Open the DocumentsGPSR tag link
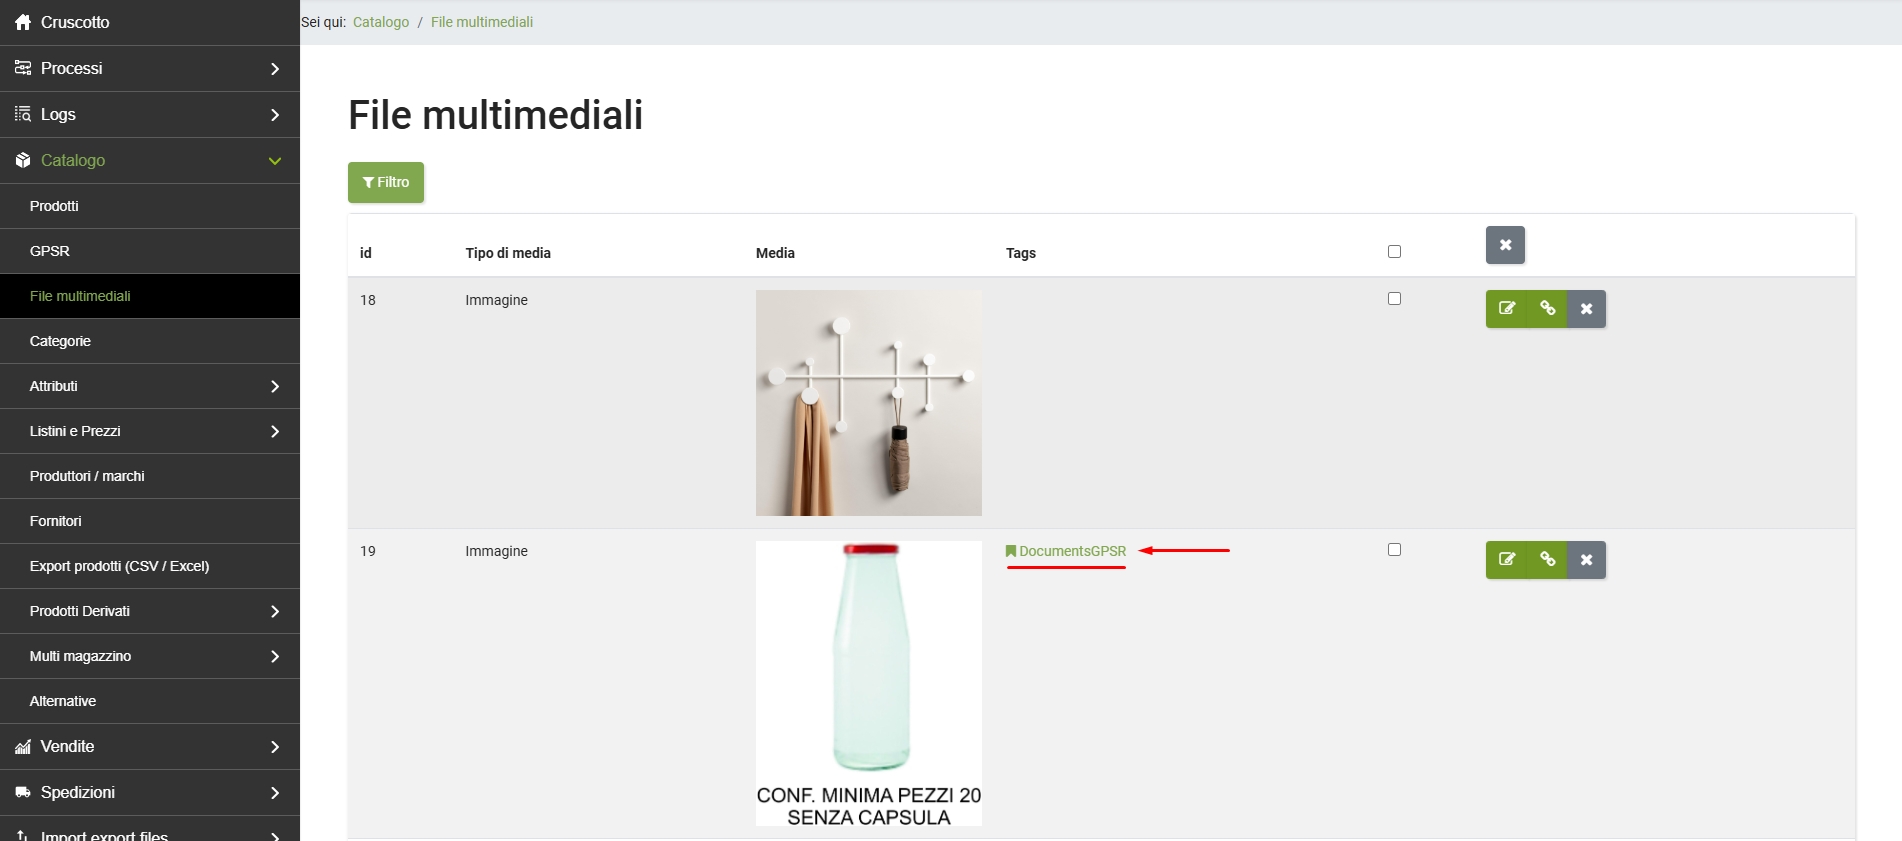The image size is (1902, 841). tap(1072, 551)
